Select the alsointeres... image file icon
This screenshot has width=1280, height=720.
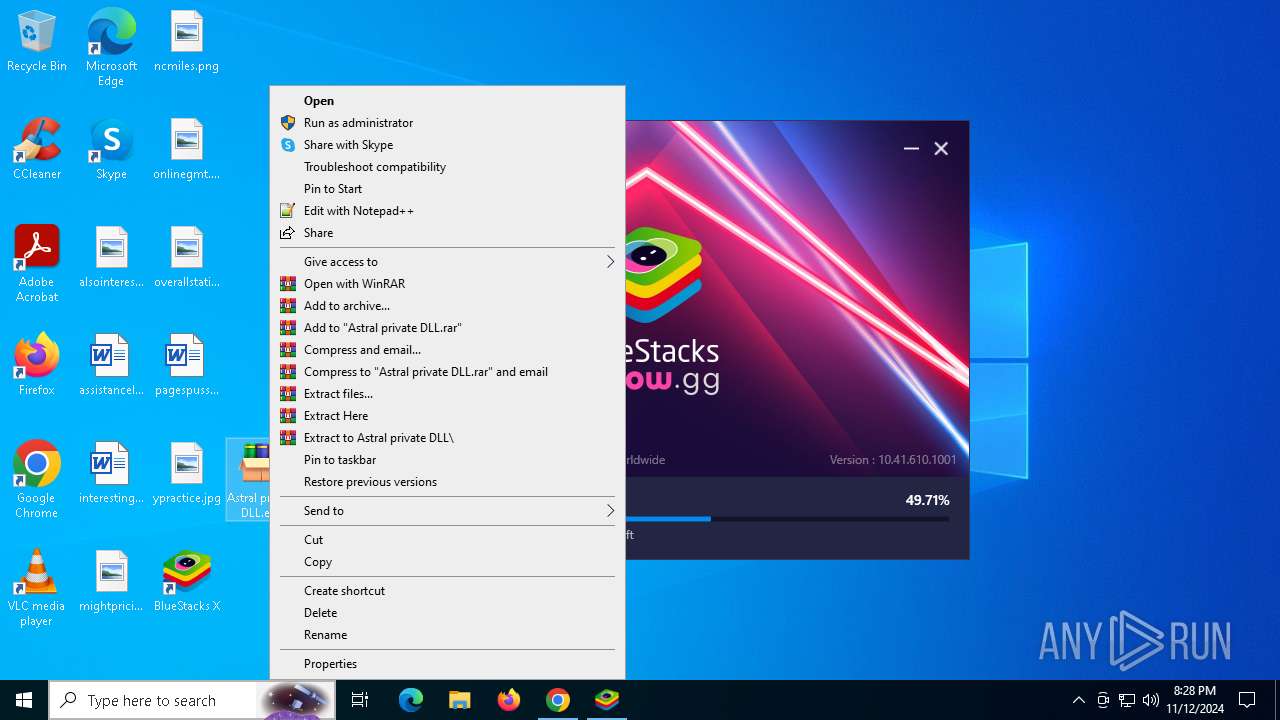click(x=111, y=258)
